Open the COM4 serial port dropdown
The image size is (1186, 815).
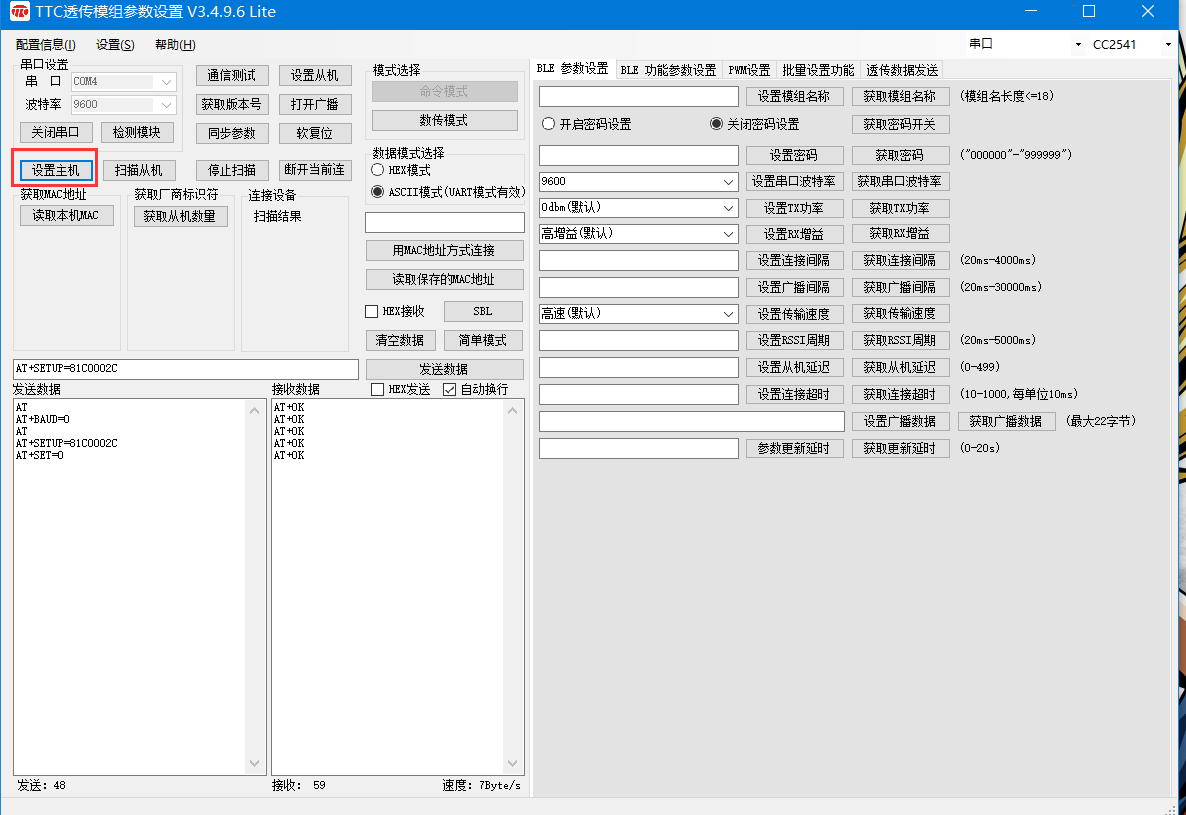165,82
